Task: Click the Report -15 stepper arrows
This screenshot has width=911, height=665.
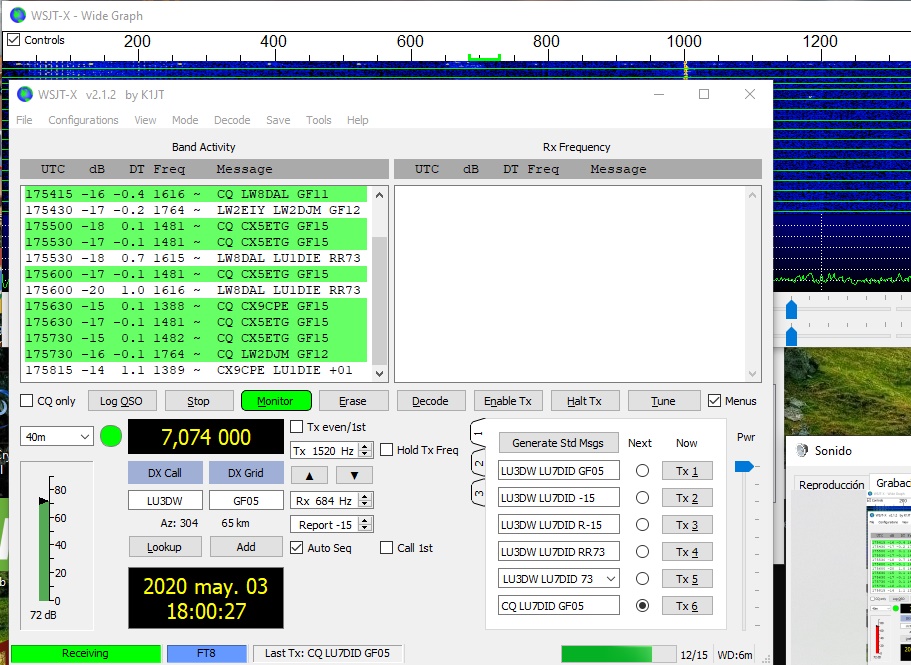Action: tap(365, 524)
